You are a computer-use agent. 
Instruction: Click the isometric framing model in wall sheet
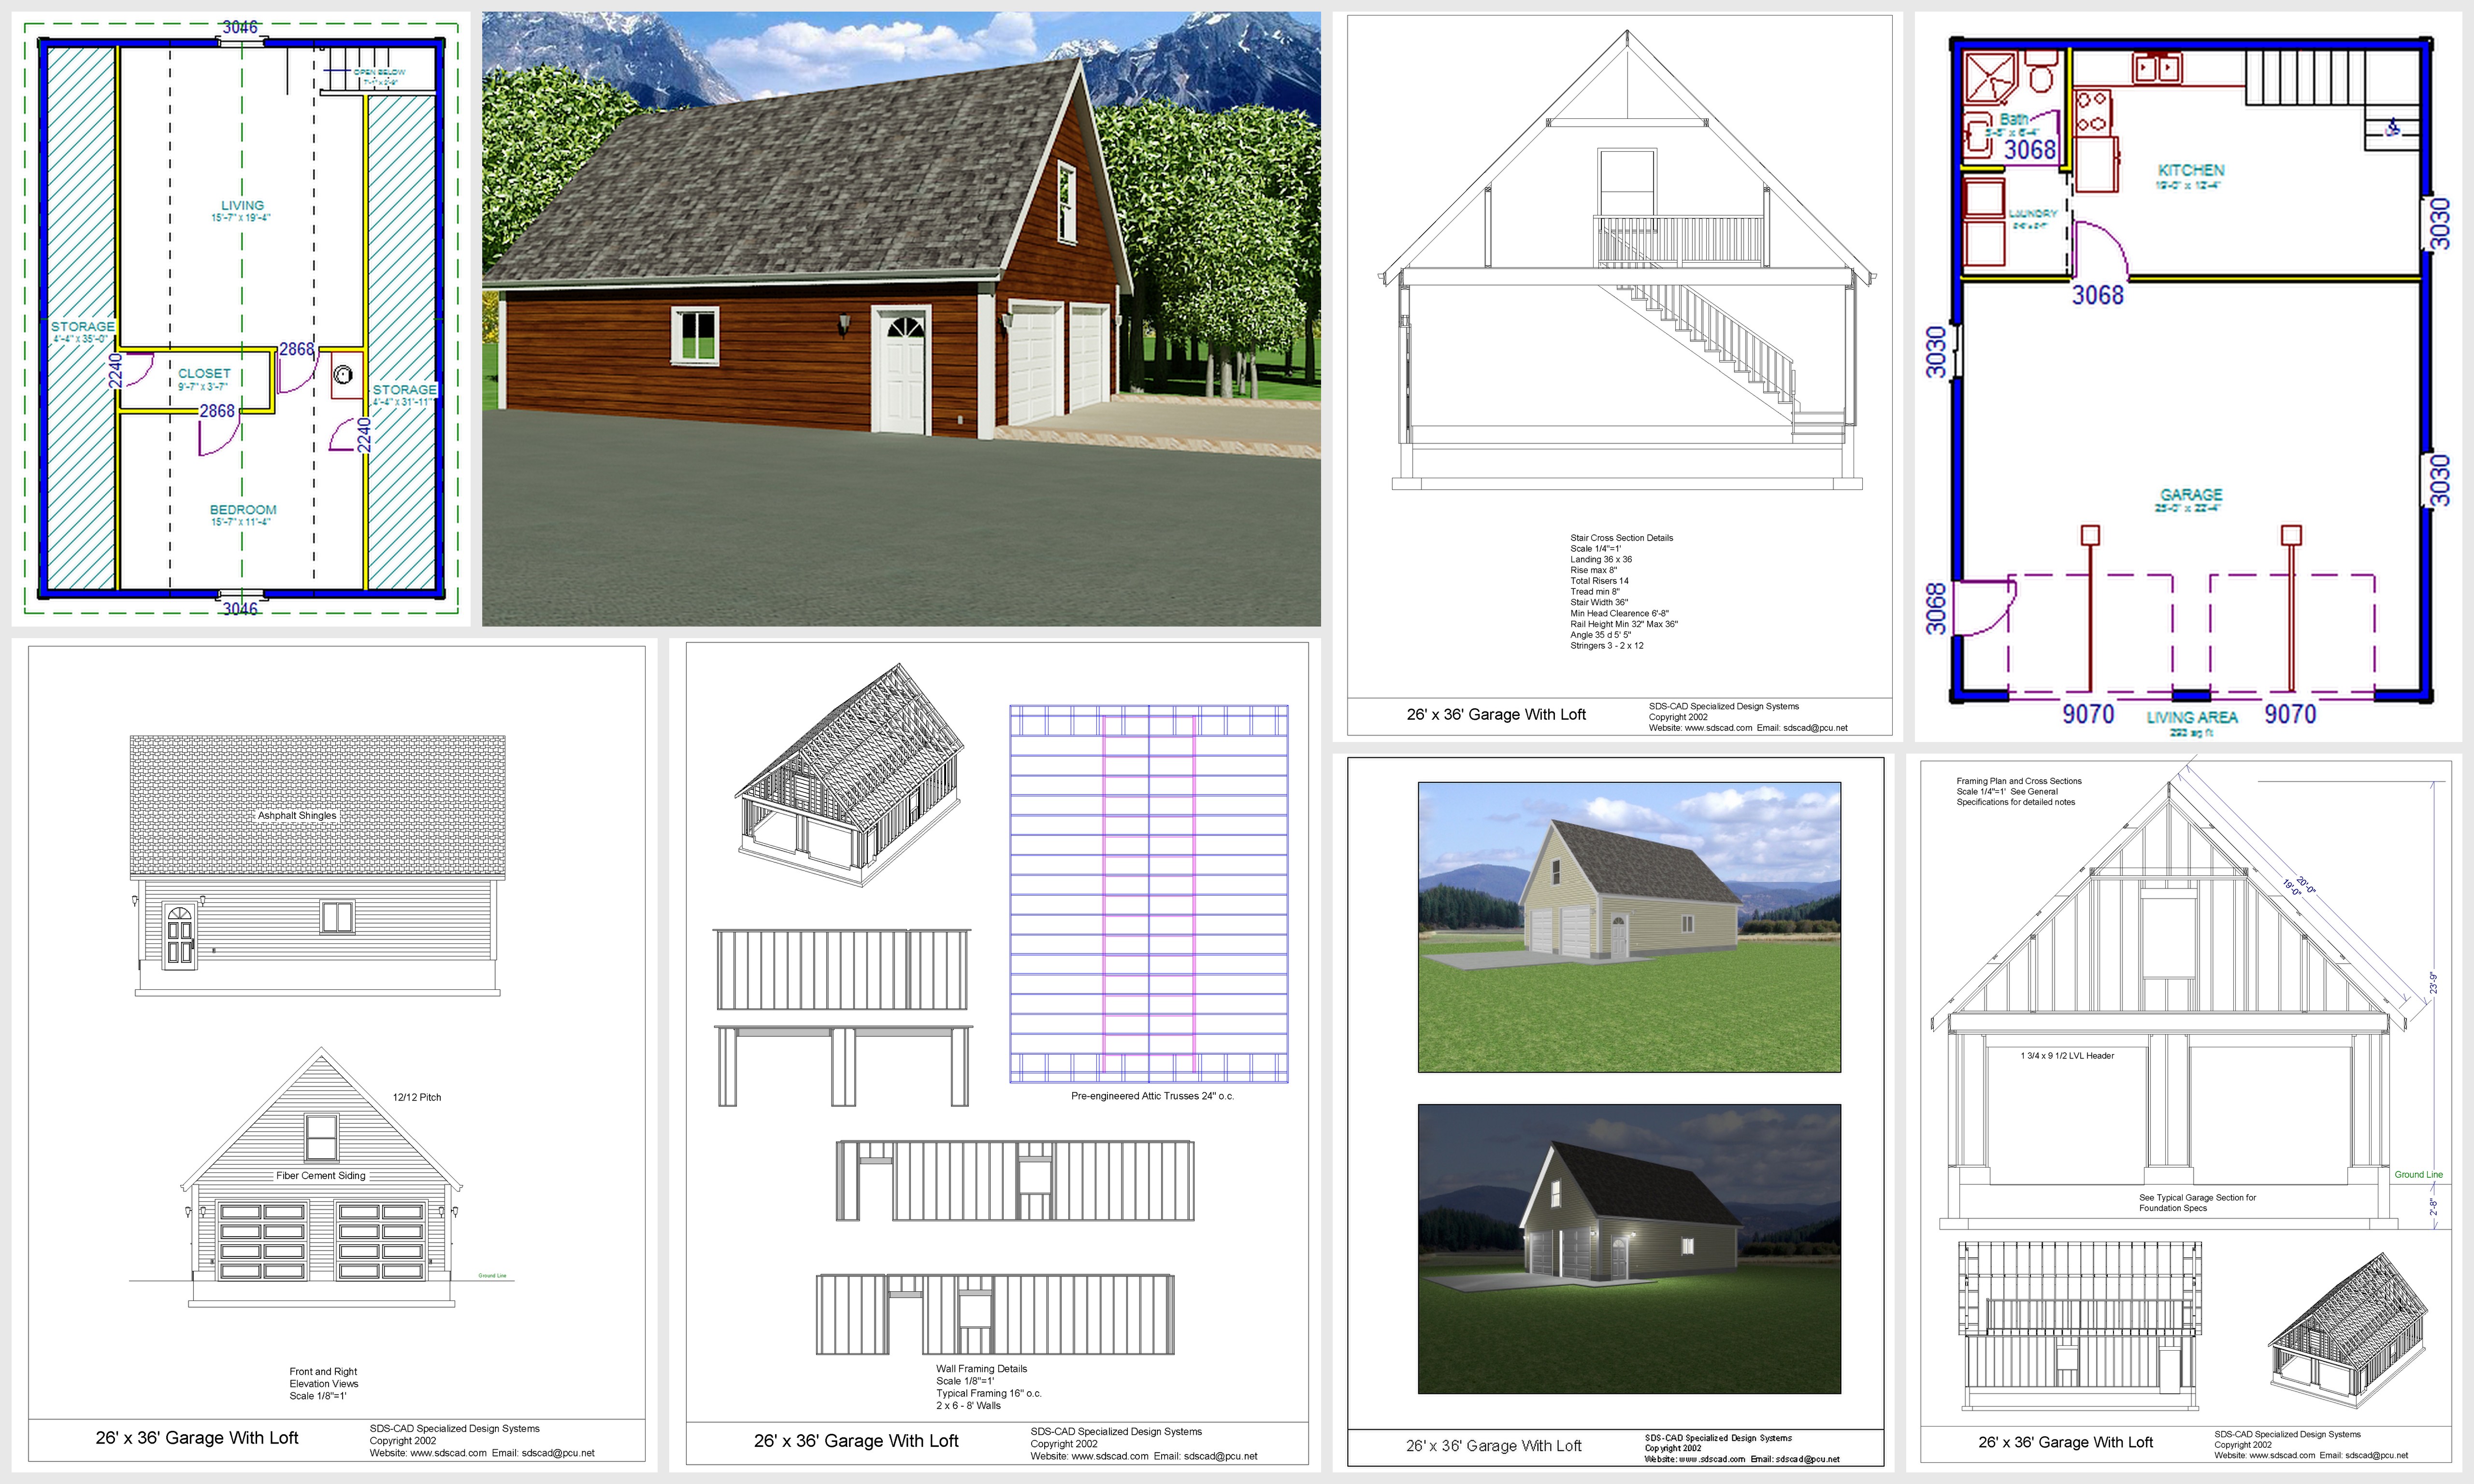(x=850, y=775)
